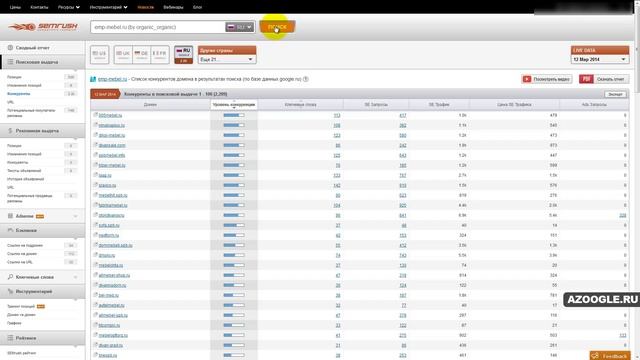Open the Другие страны 'Еще 21' dropdown

click(227, 59)
